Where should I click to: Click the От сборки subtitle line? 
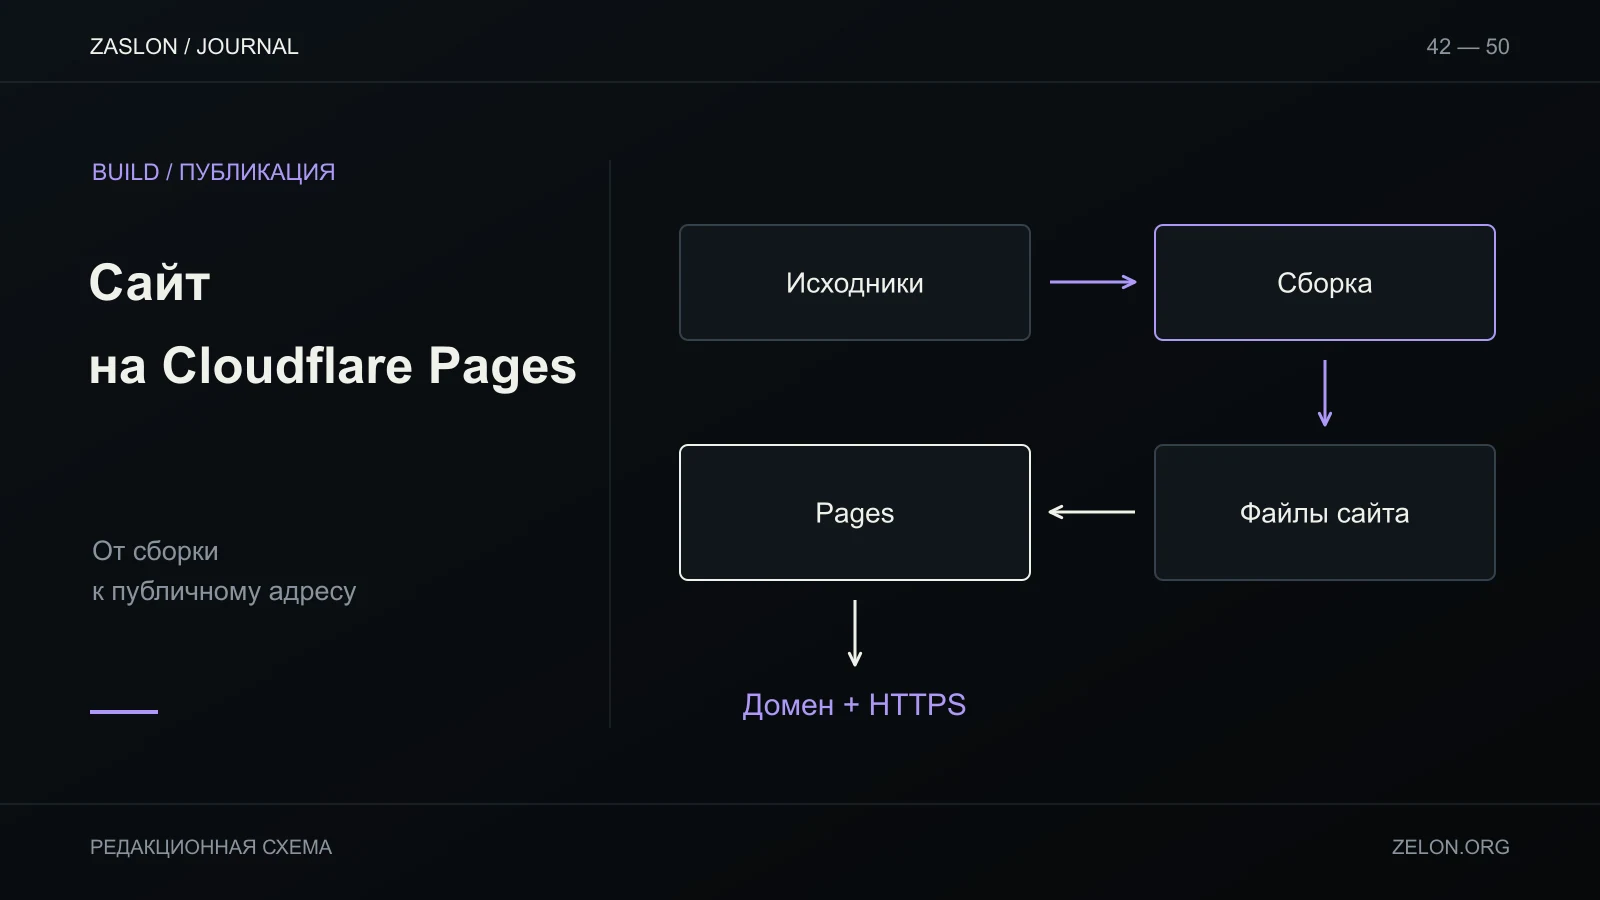point(155,551)
